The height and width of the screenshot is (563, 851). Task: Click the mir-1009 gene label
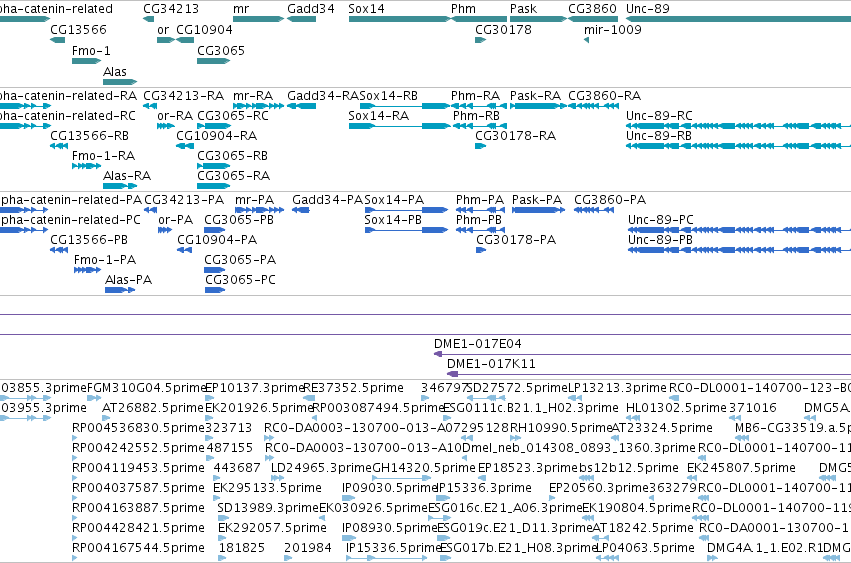tap(613, 30)
